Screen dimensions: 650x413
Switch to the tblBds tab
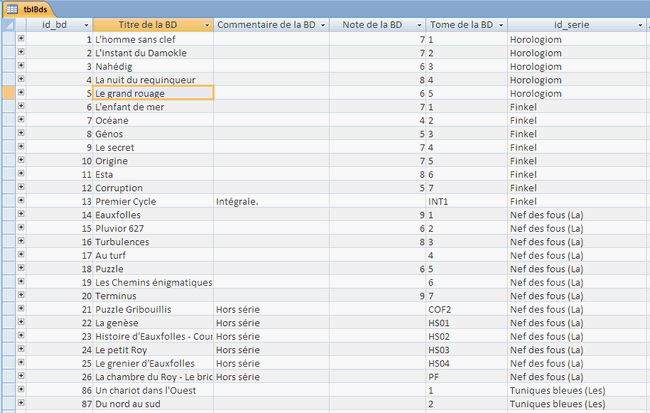[32, 8]
